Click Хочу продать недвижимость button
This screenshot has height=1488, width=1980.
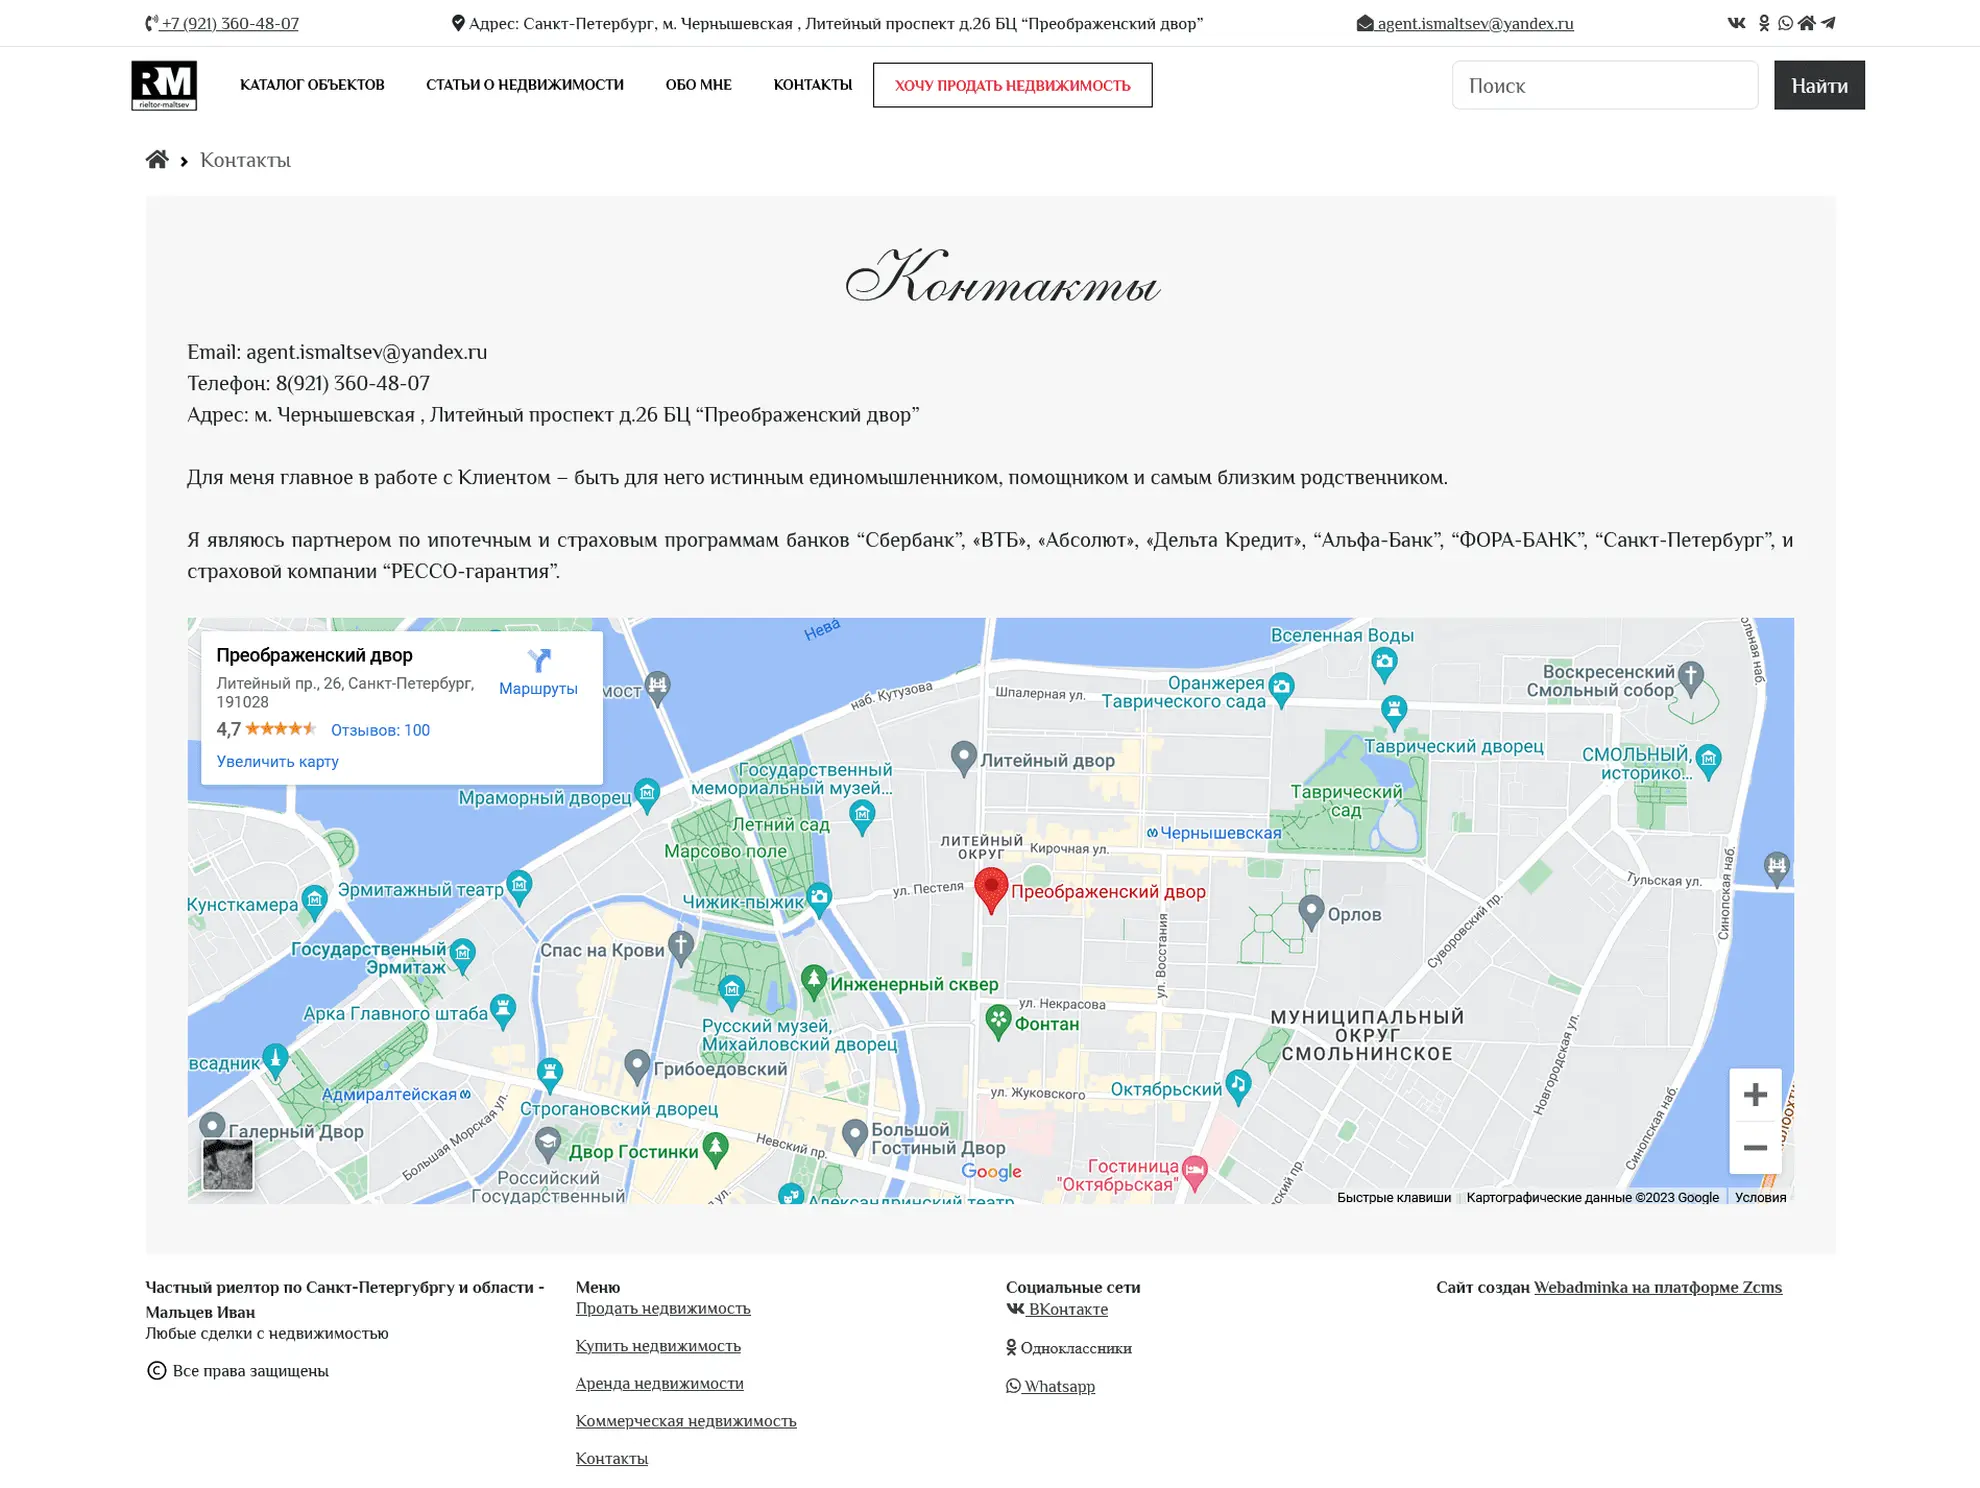point(1012,85)
